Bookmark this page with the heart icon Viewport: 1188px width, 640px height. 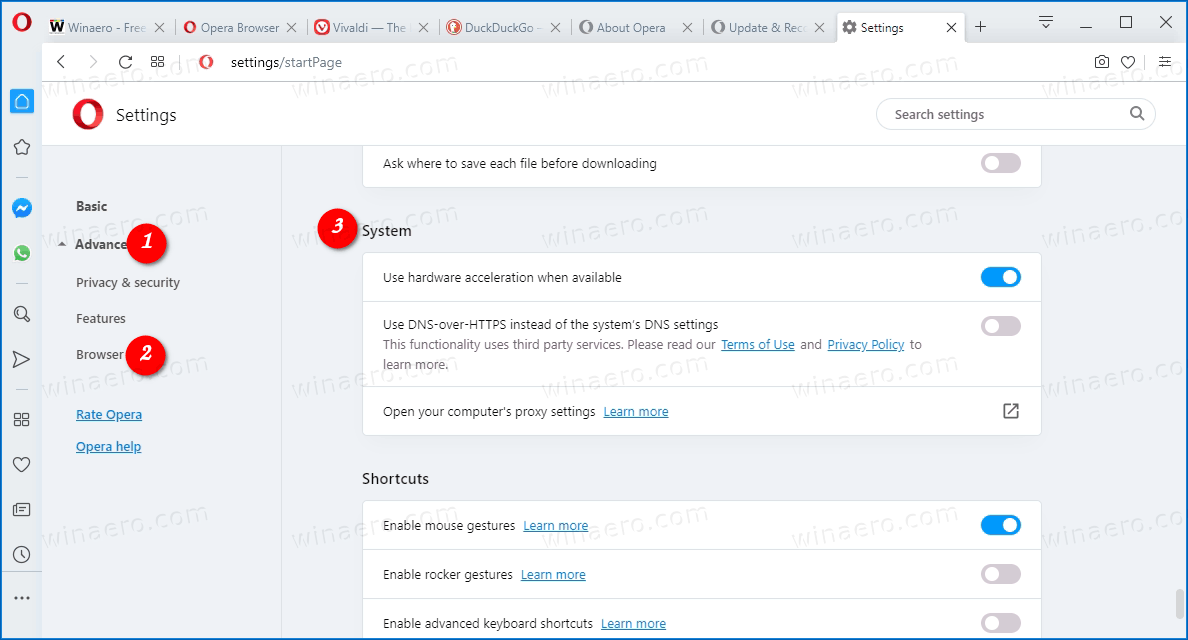point(1128,61)
